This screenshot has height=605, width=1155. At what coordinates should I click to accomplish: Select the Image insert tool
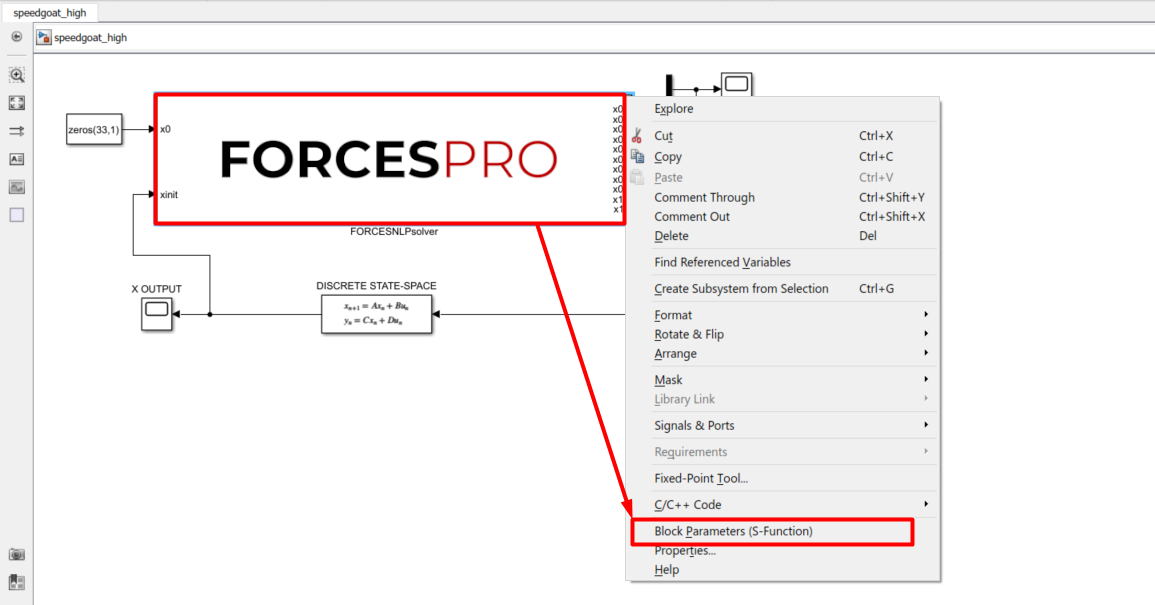tap(16, 187)
